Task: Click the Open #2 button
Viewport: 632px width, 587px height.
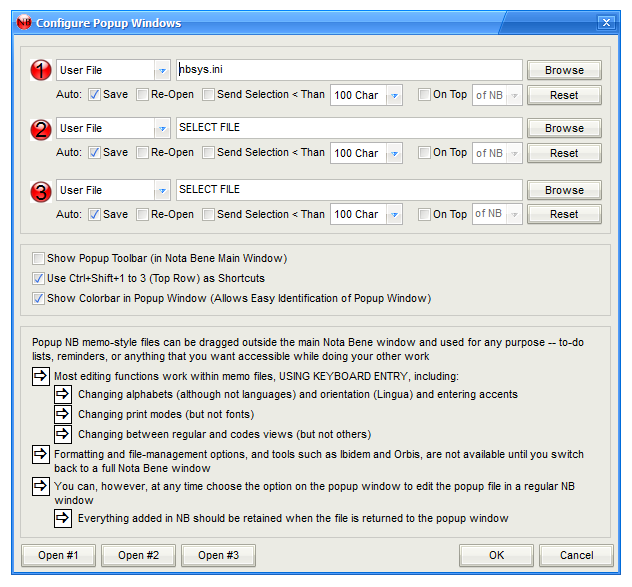Action: (x=138, y=555)
